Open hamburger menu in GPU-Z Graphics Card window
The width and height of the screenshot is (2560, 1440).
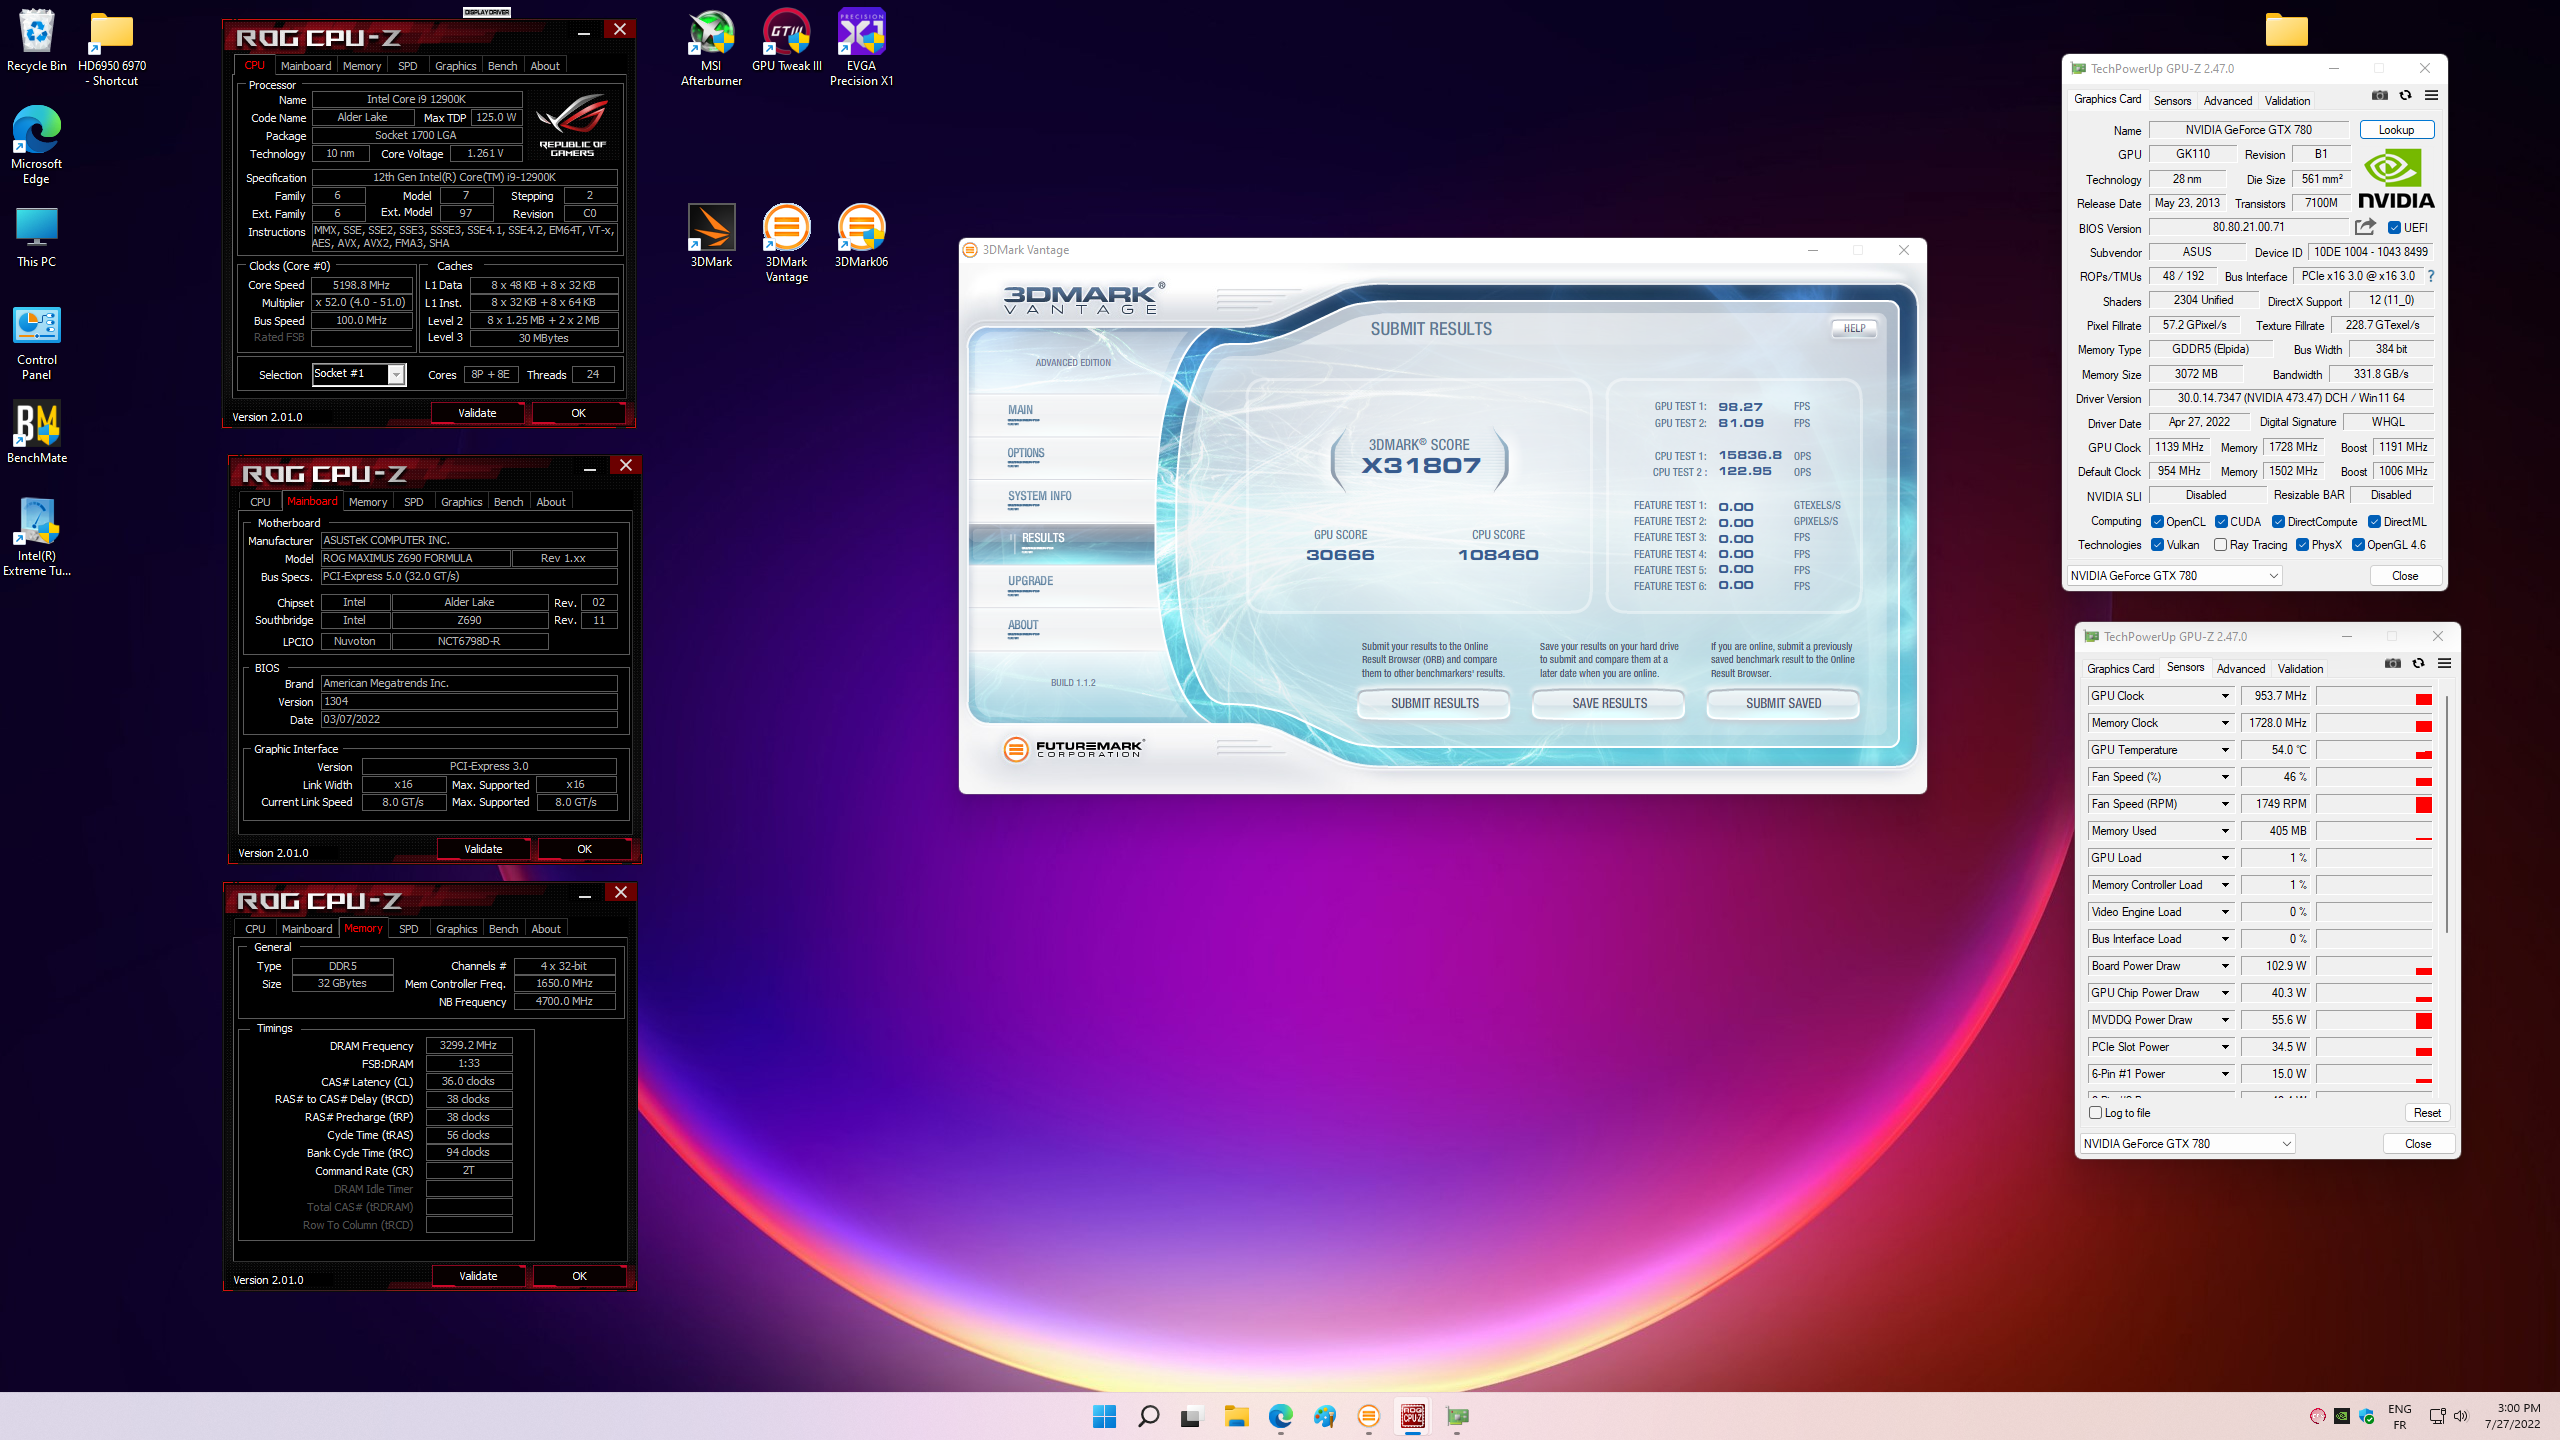[2431, 96]
